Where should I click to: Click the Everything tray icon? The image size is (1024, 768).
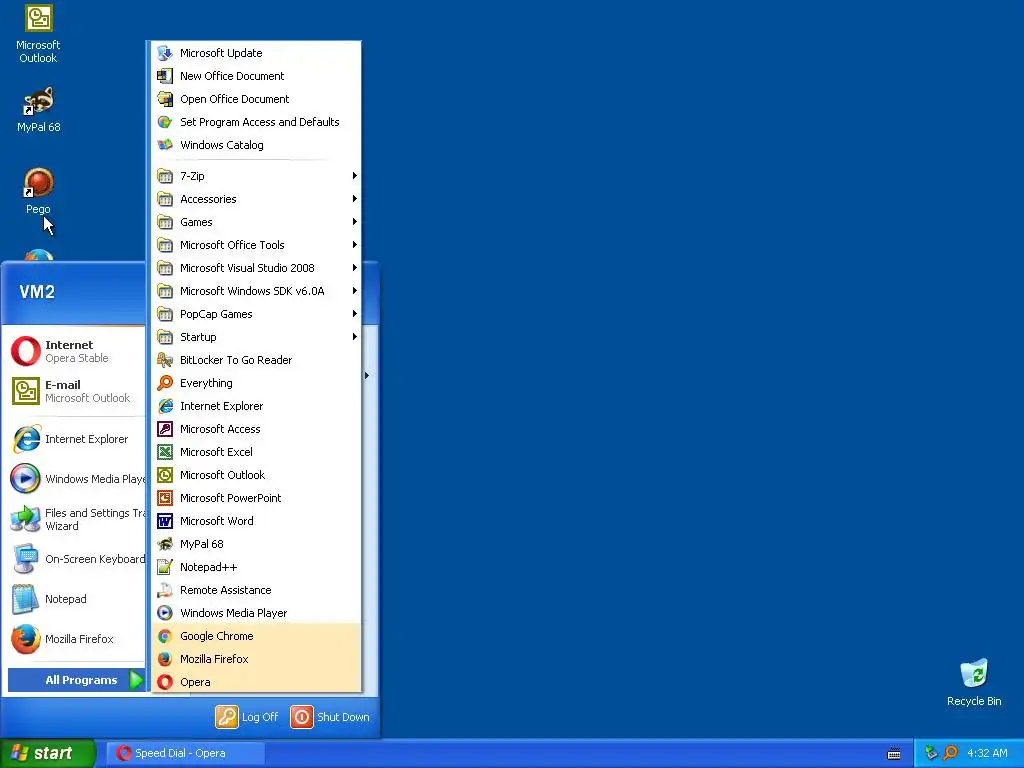point(950,753)
